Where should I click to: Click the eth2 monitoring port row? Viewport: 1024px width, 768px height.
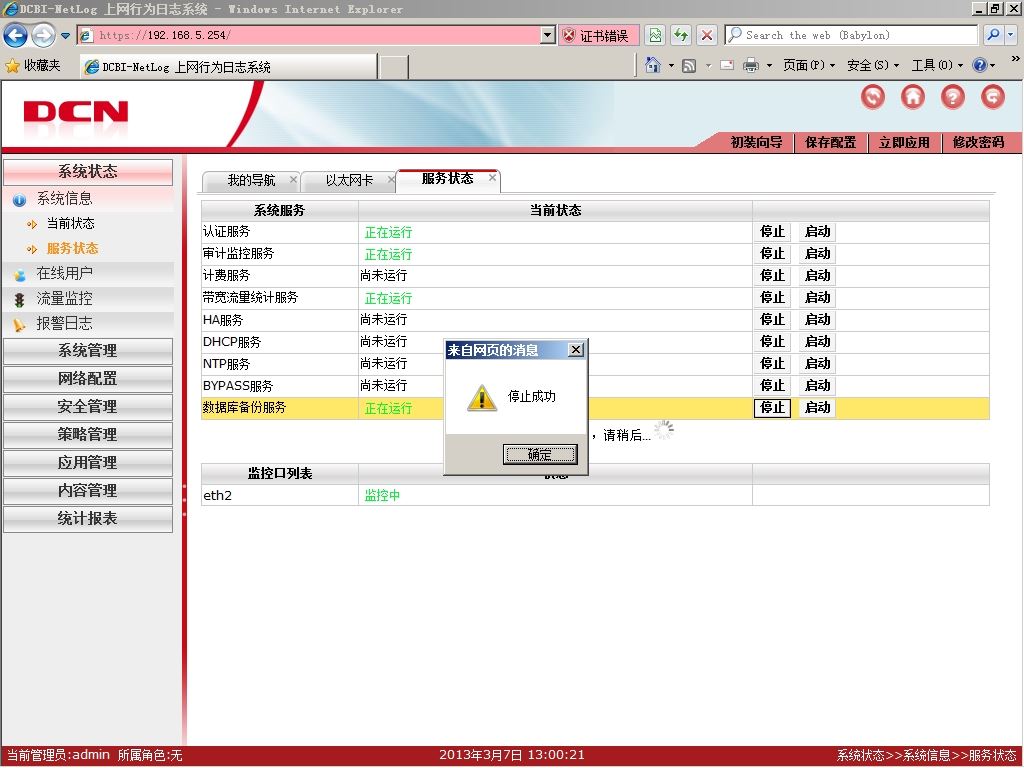coord(595,496)
